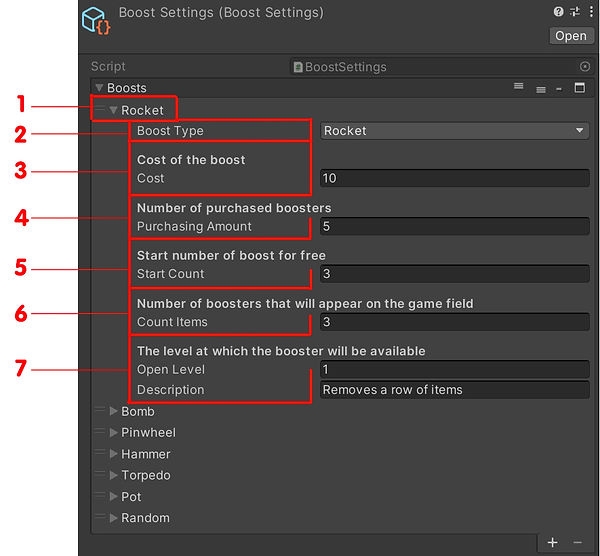The width and height of the screenshot is (600, 556).
Task: Click the Cost value field
Action: point(454,178)
